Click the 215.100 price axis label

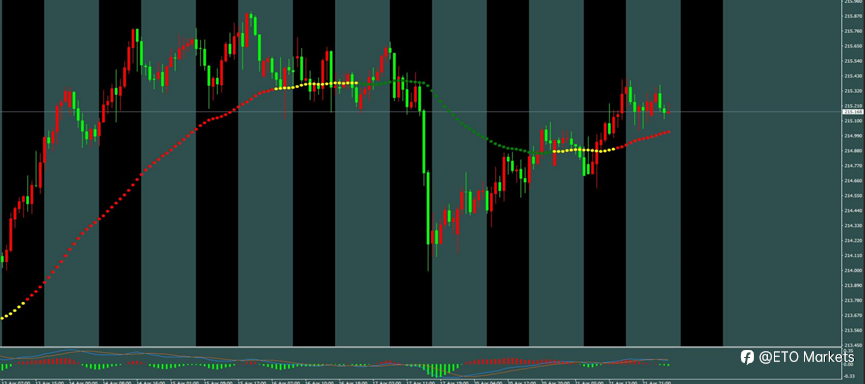(x=853, y=121)
